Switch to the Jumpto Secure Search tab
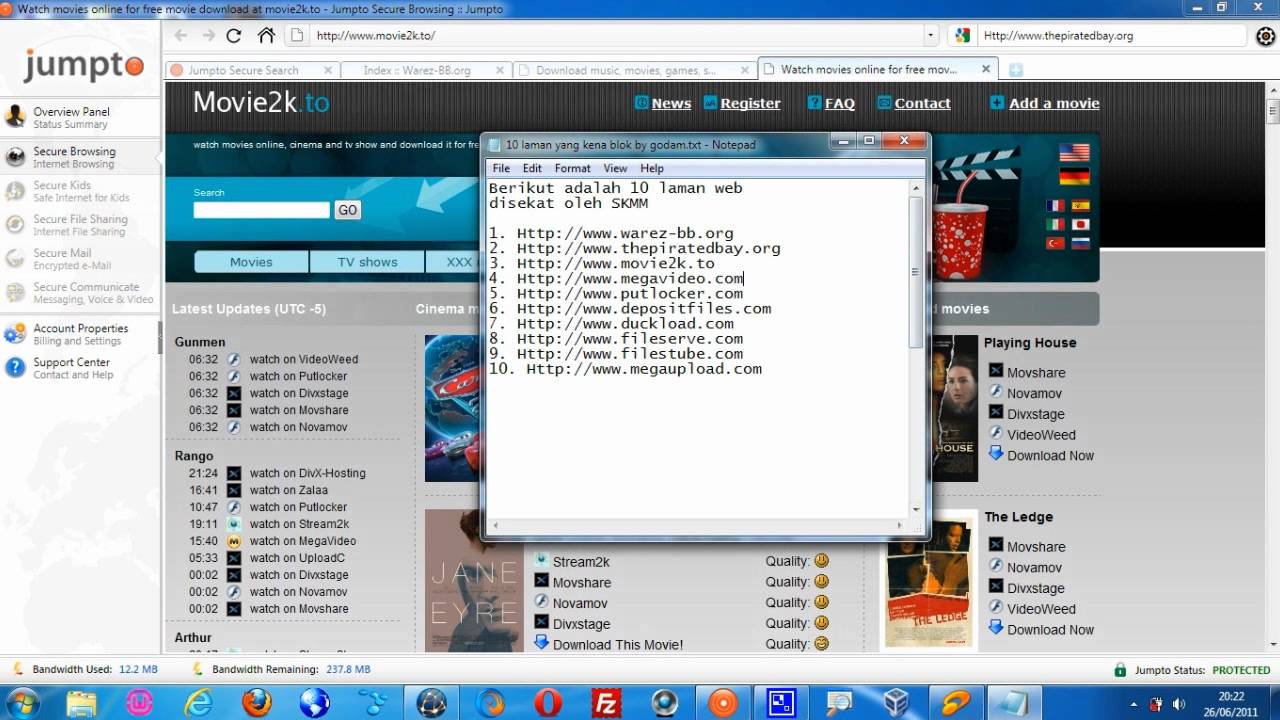The height and width of the screenshot is (720, 1280). point(250,70)
